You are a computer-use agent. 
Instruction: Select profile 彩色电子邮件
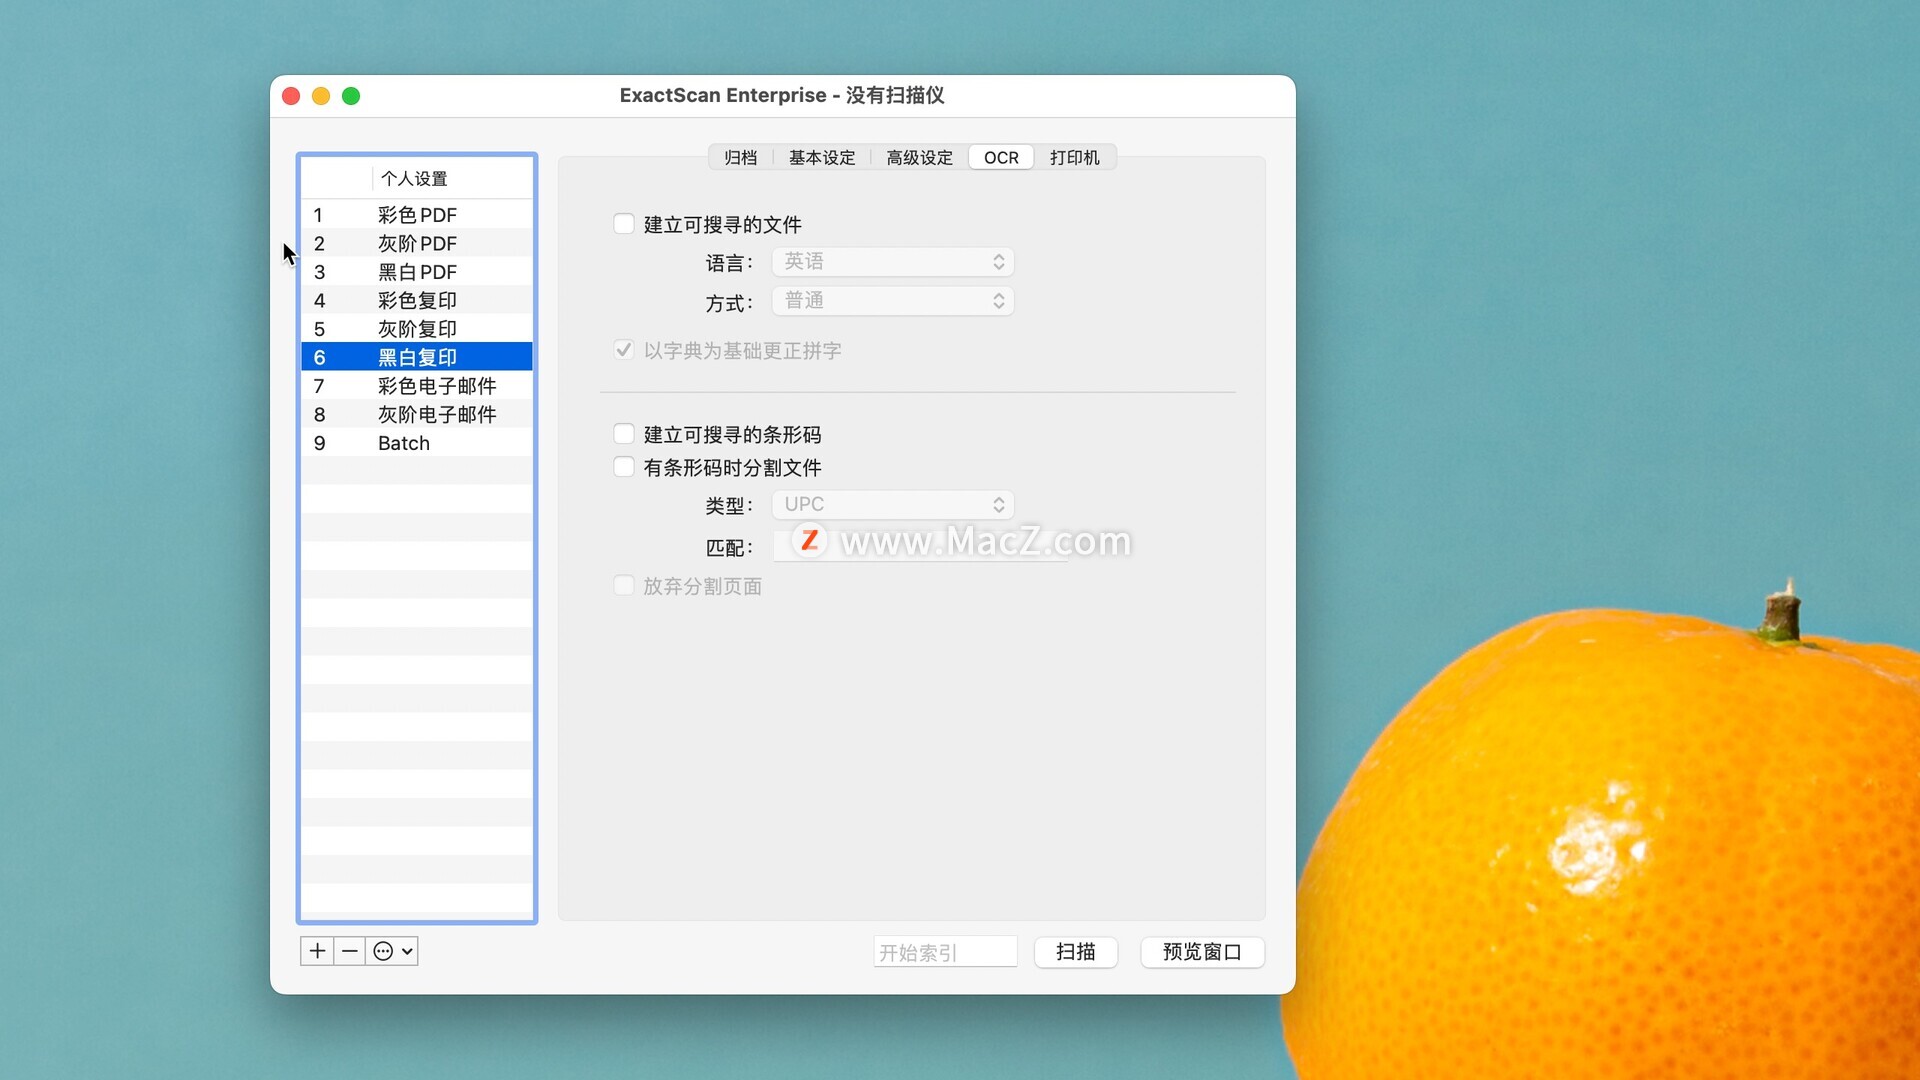click(x=417, y=386)
